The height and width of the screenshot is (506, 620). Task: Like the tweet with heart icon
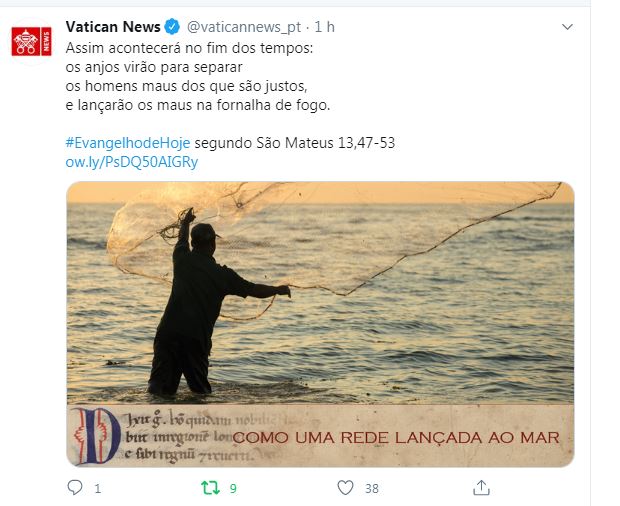click(345, 488)
